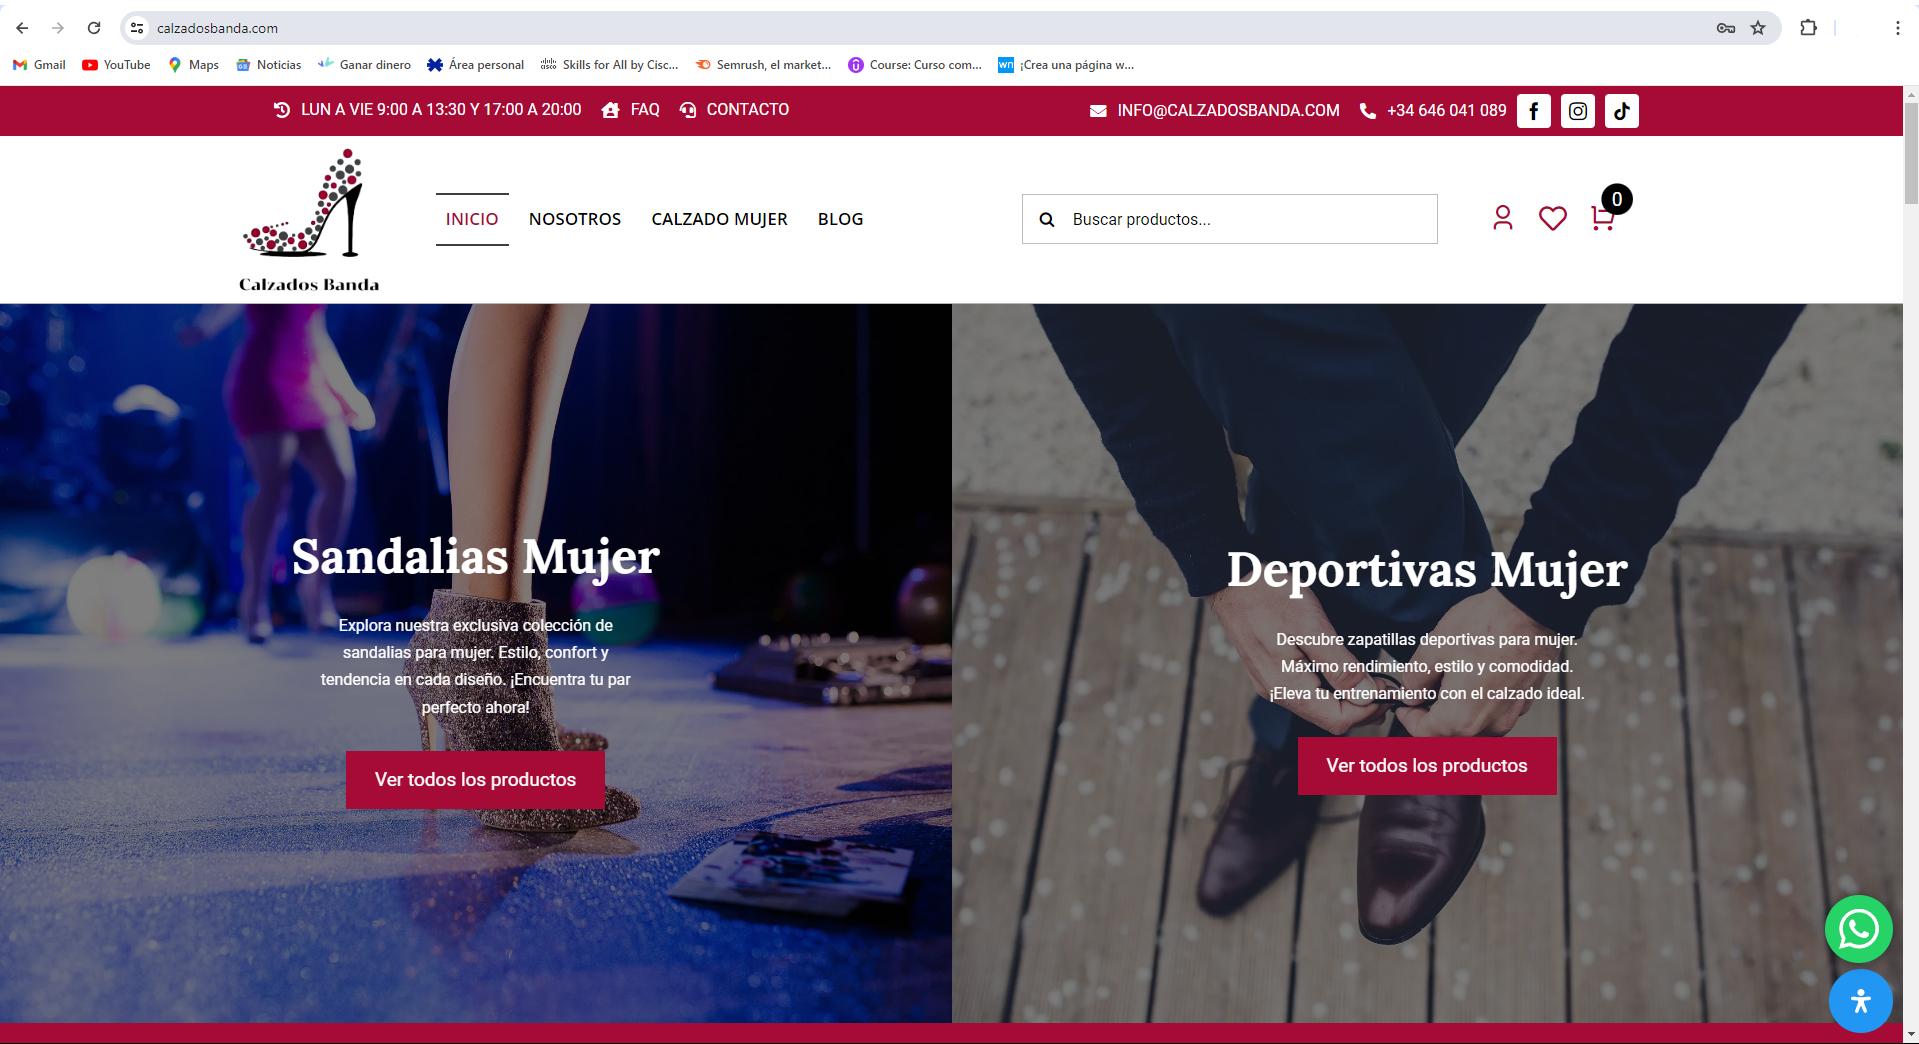Viewport: 1919px width, 1044px height.
Task: Go to the NOSOTROS menu item
Action: [x=575, y=219]
